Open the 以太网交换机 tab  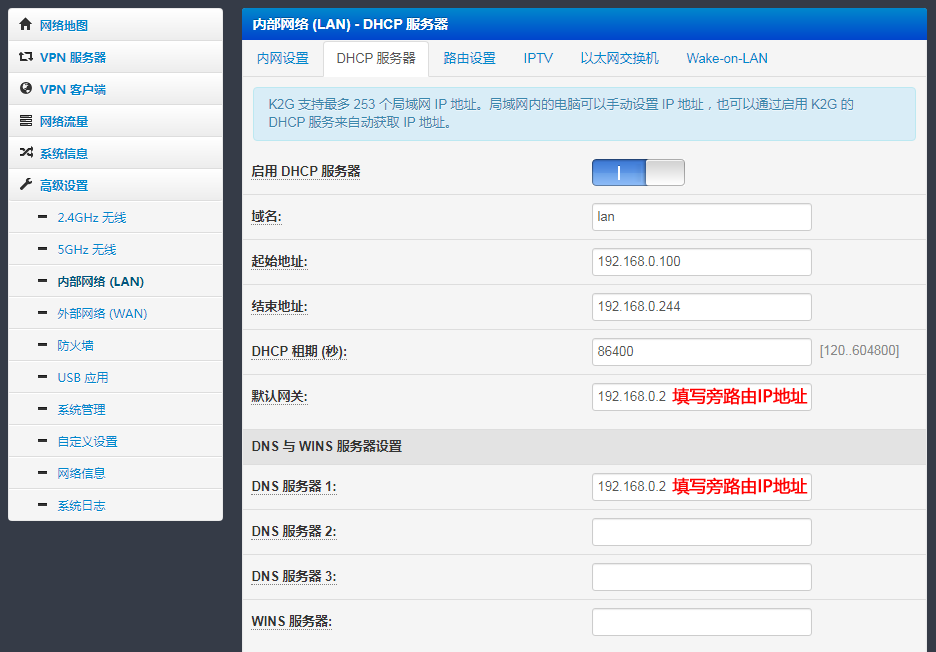point(620,59)
